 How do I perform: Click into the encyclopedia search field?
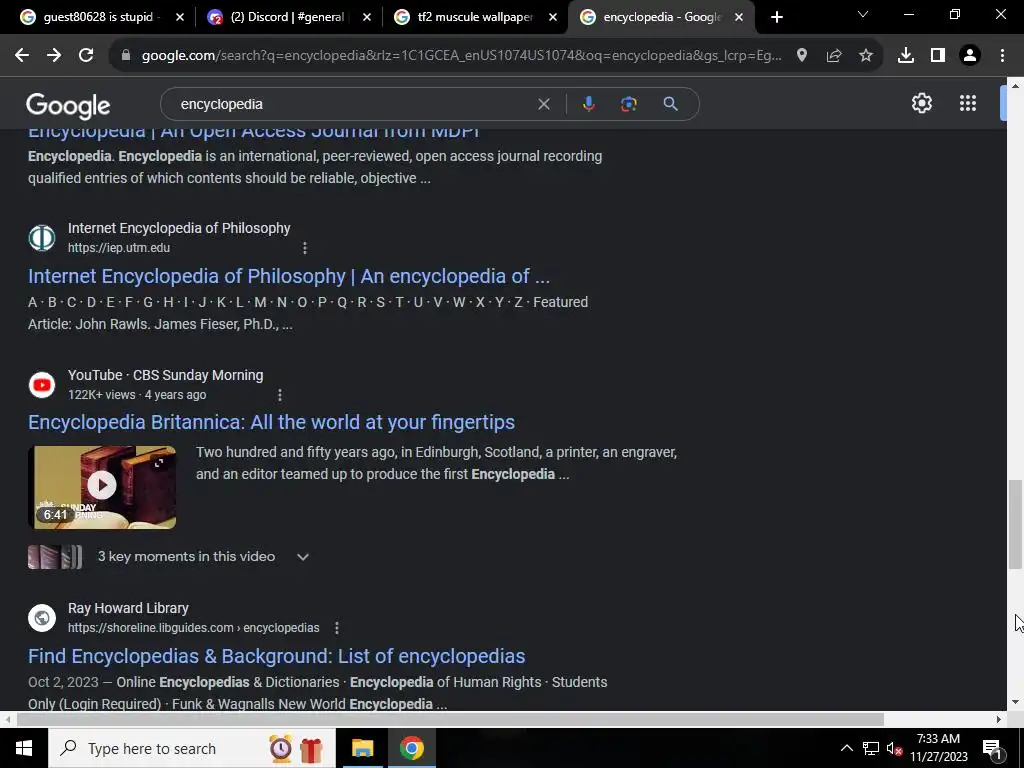pyautogui.click(x=353, y=104)
